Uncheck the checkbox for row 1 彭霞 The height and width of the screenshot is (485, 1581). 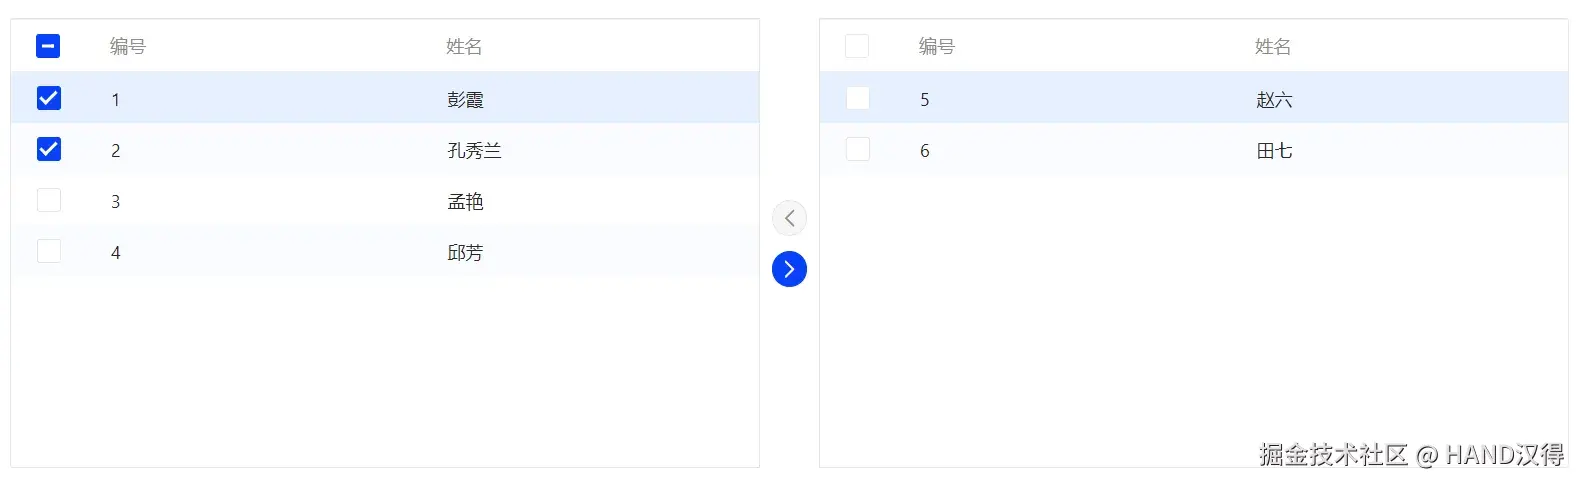pyautogui.click(x=48, y=98)
